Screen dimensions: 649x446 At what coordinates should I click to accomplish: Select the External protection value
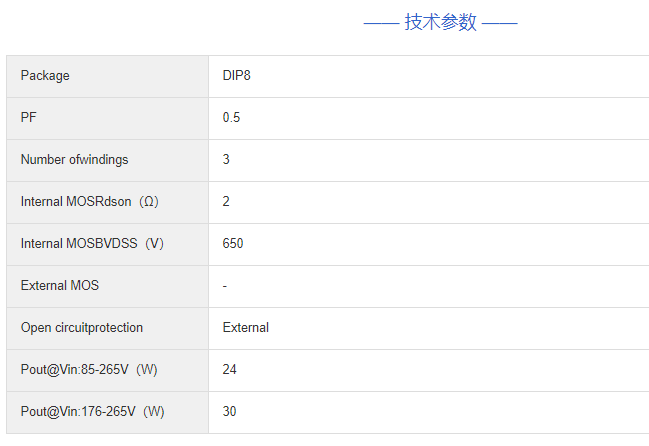pos(245,328)
